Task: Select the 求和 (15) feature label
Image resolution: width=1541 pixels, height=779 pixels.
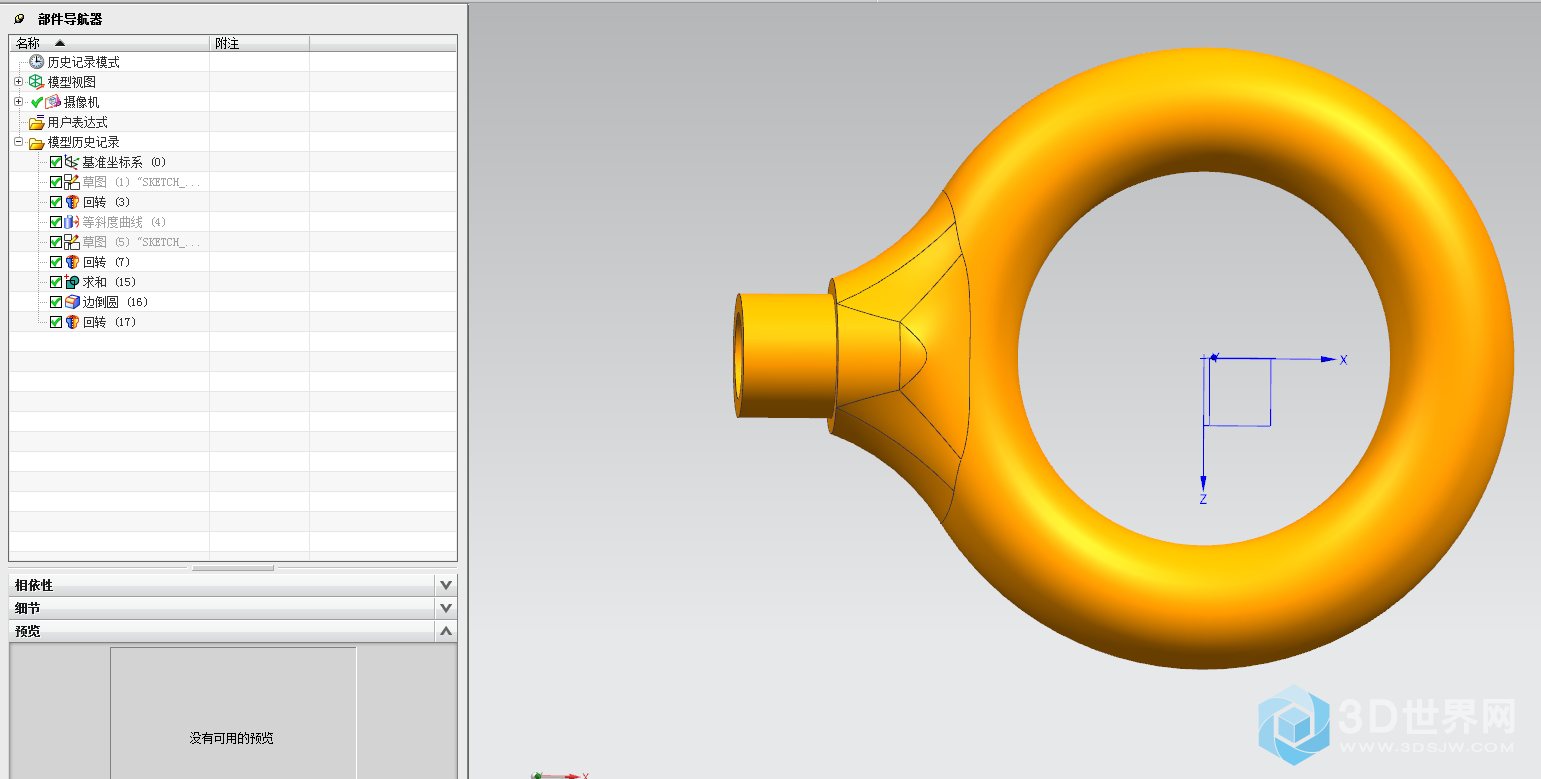Action: (x=109, y=282)
